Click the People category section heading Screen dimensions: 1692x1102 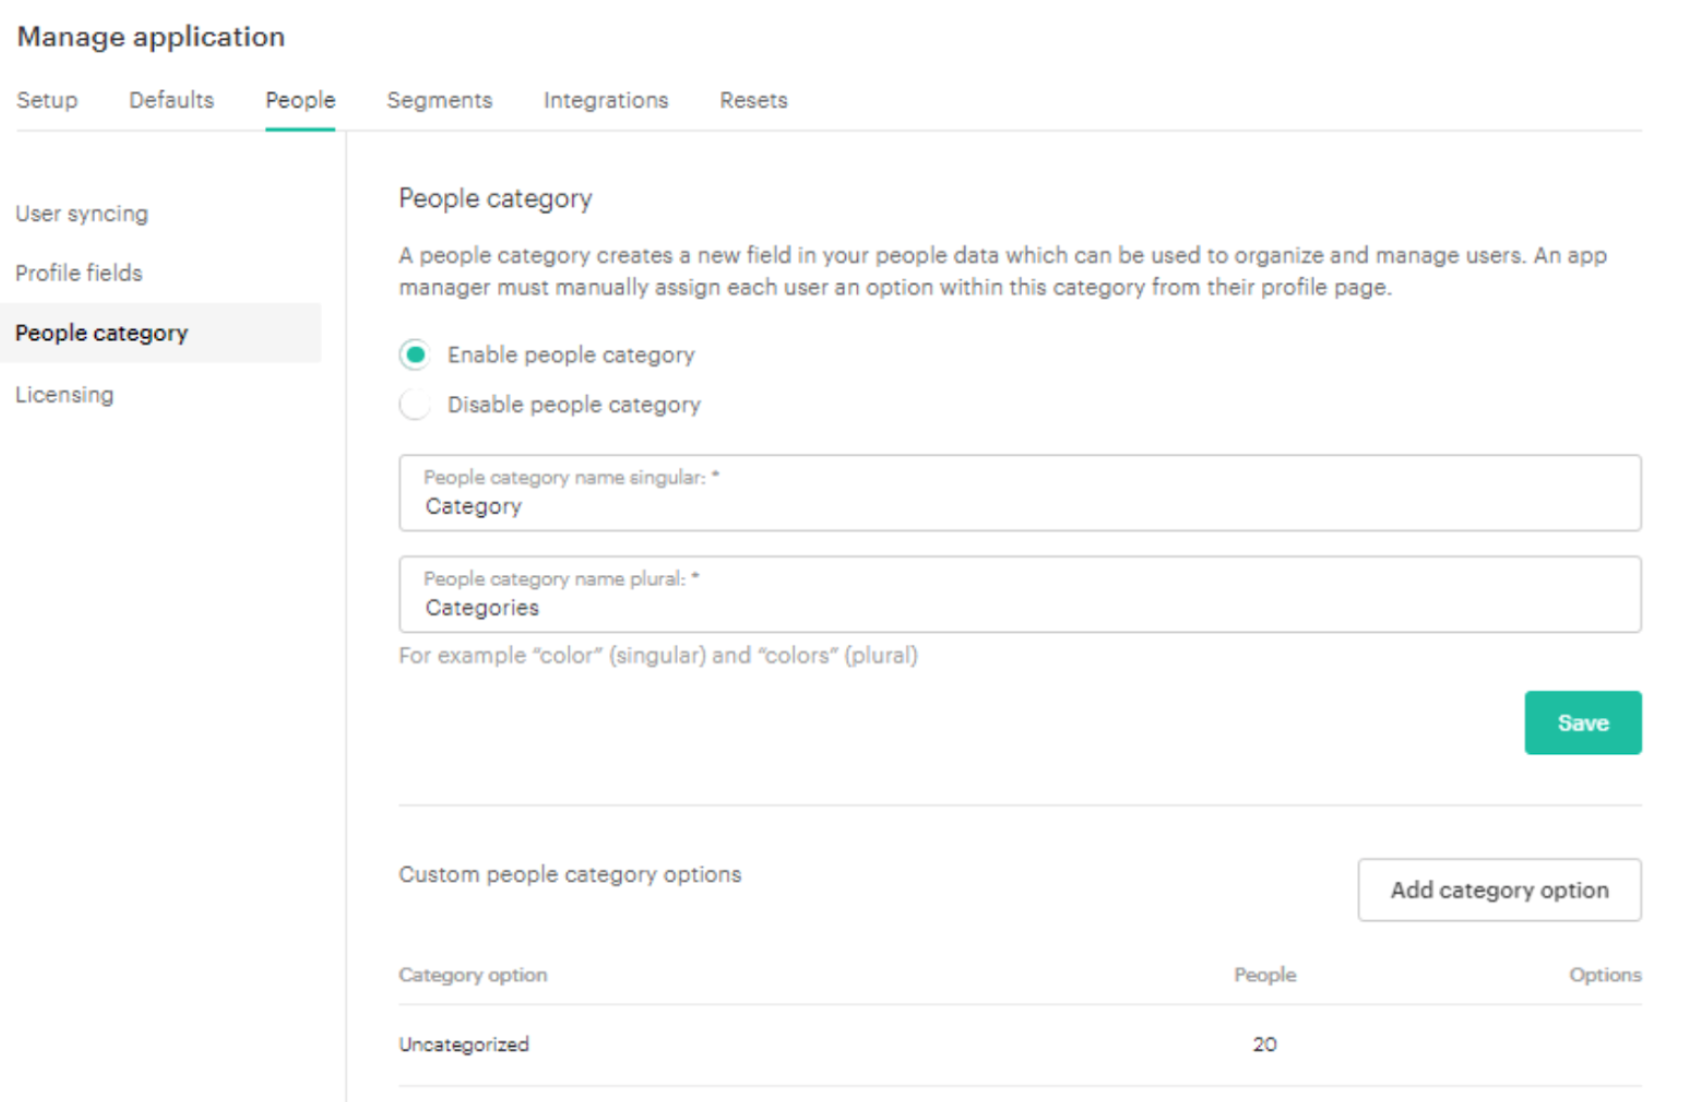point(495,198)
